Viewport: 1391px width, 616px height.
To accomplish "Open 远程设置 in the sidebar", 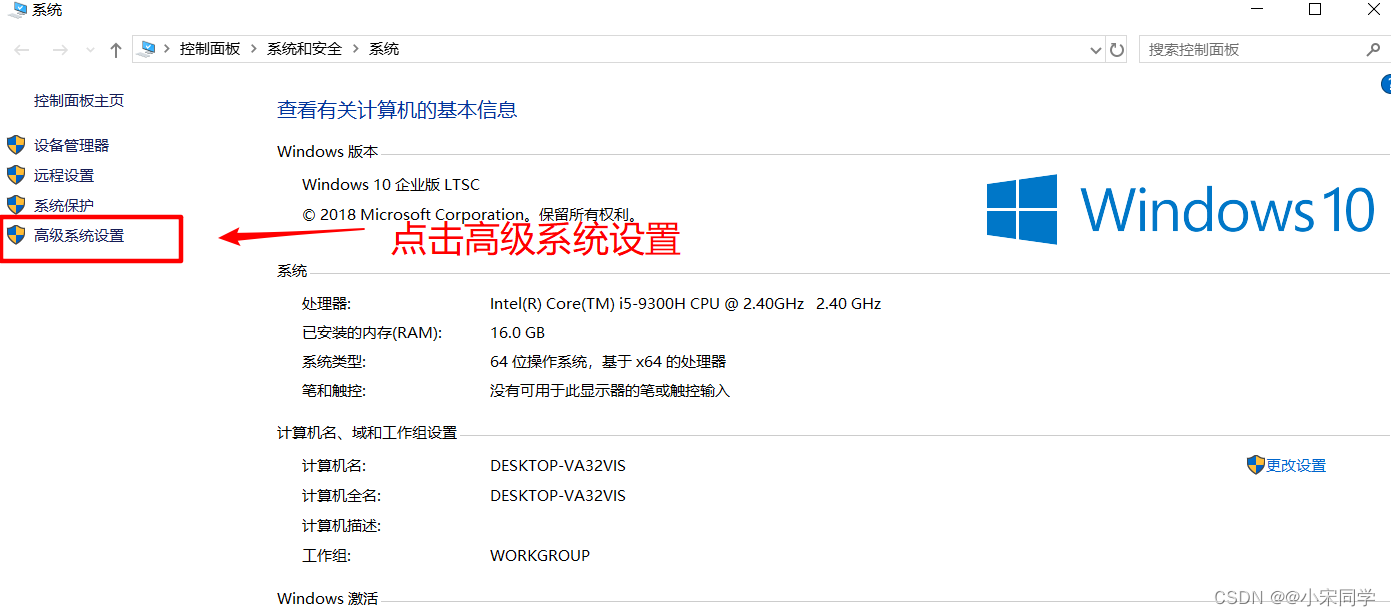I will click(64, 176).
